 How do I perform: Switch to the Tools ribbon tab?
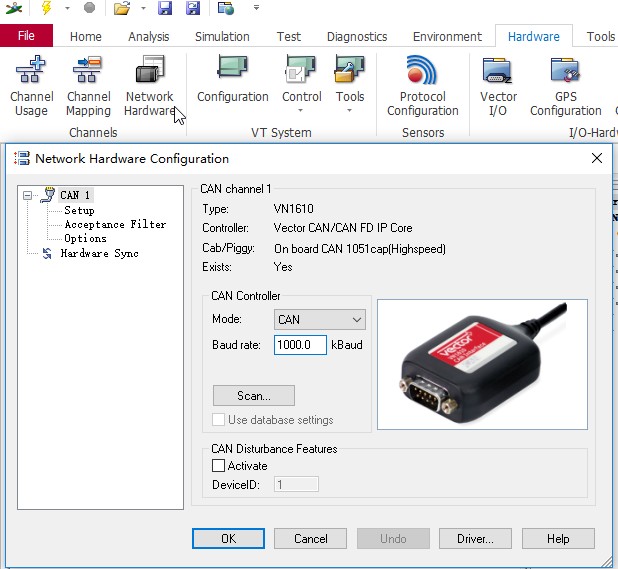tap(600, 37)
